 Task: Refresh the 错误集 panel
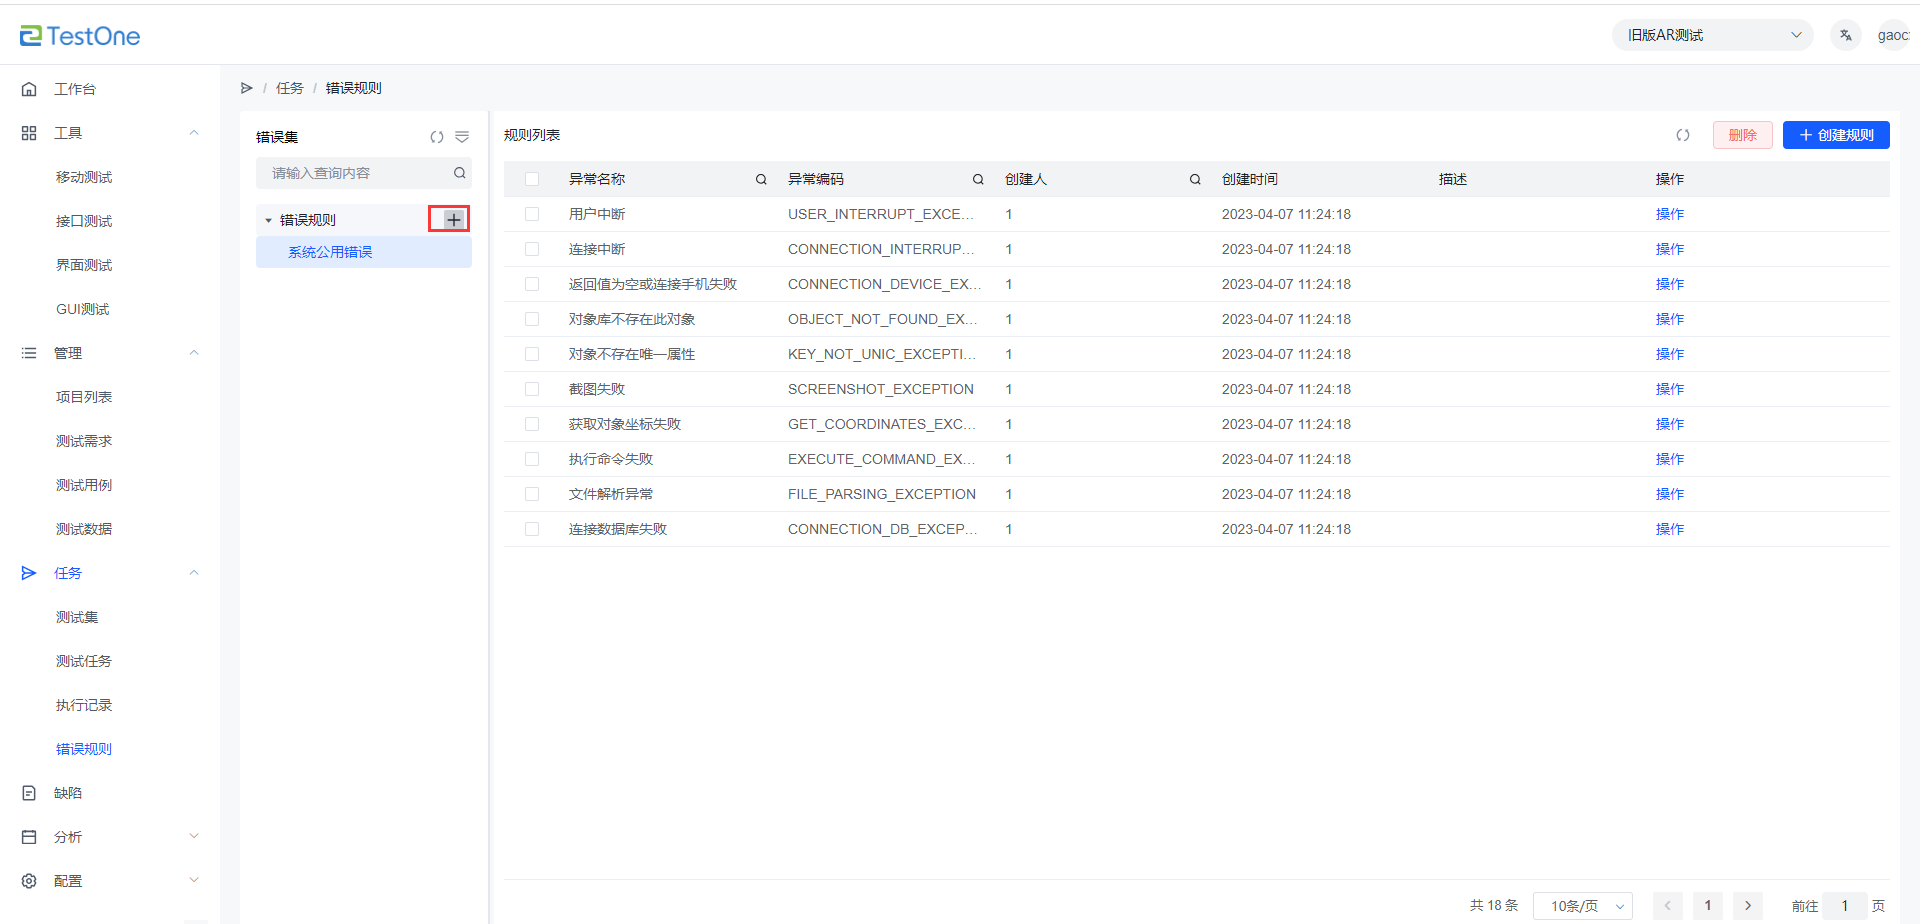(x=437, y=137)
